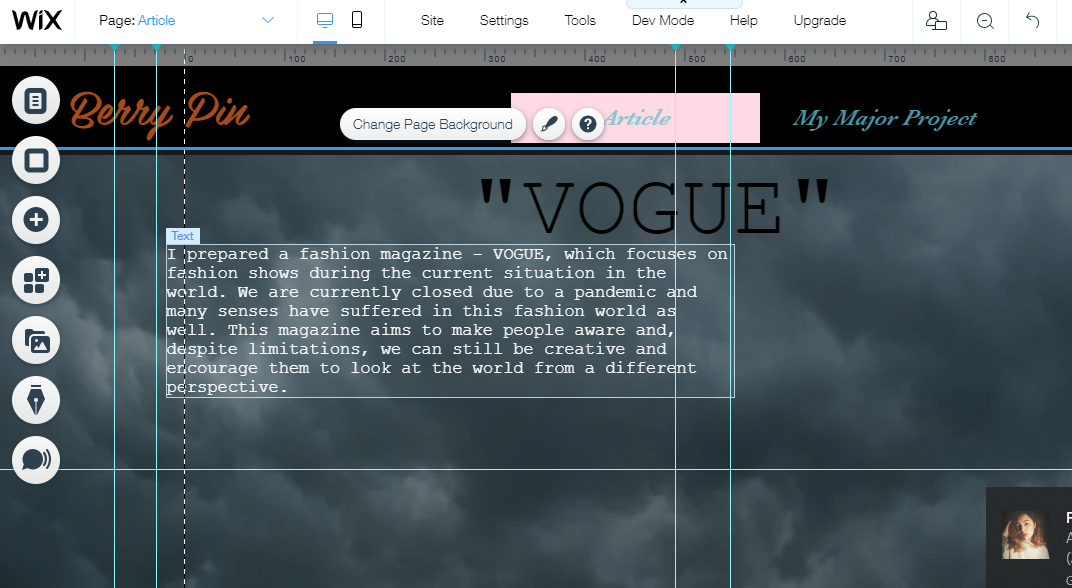This screenshot has height=588, width=1072.
Task: Open the Background panel in sidebar
Action: tap(36, 160)
